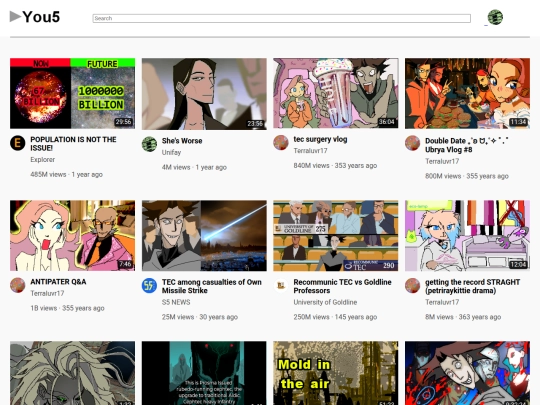The height and width of the screenshot is (405, 540).
Task: Open the ANTIPATER Q&A title
Action: pyautogui.click(x=58, y=282)
